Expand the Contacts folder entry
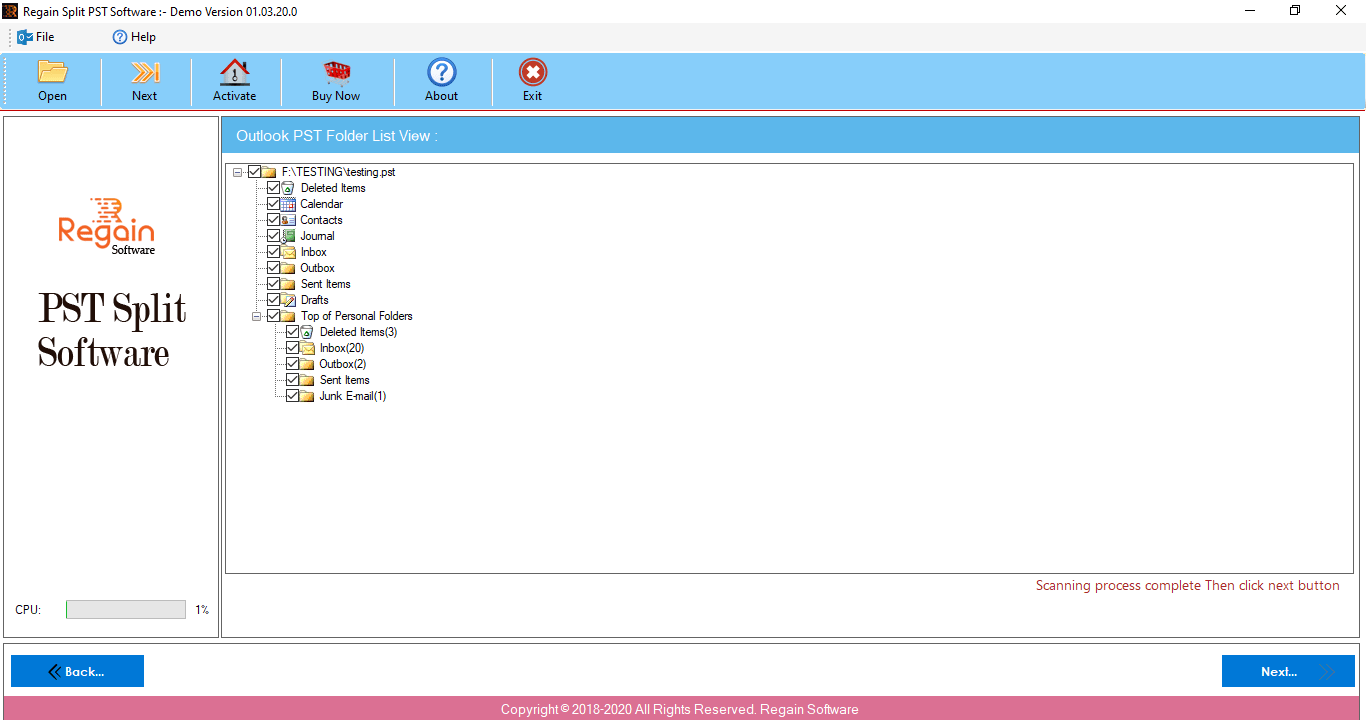The height and width of the screenshot is (720, 1366). [320, 219]
